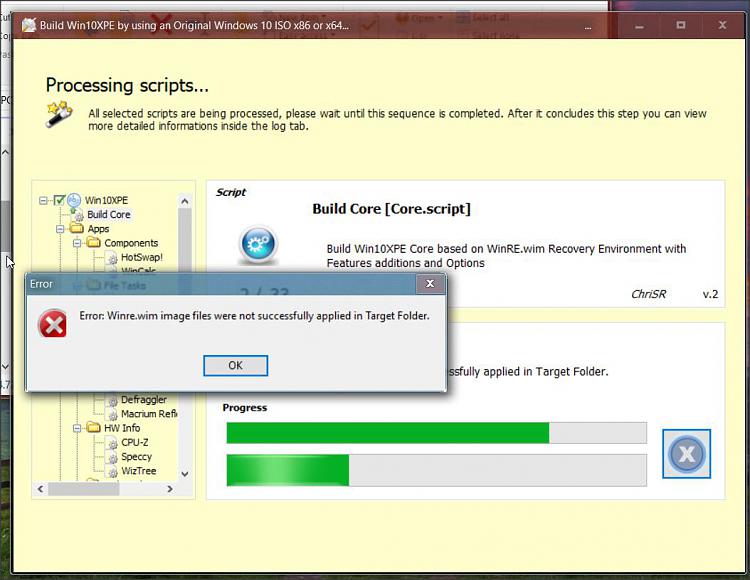The height and width of the screenshot is (580, 750).
Task: Click the Build Core script icon in tree
Action: [x=78, y=215]
